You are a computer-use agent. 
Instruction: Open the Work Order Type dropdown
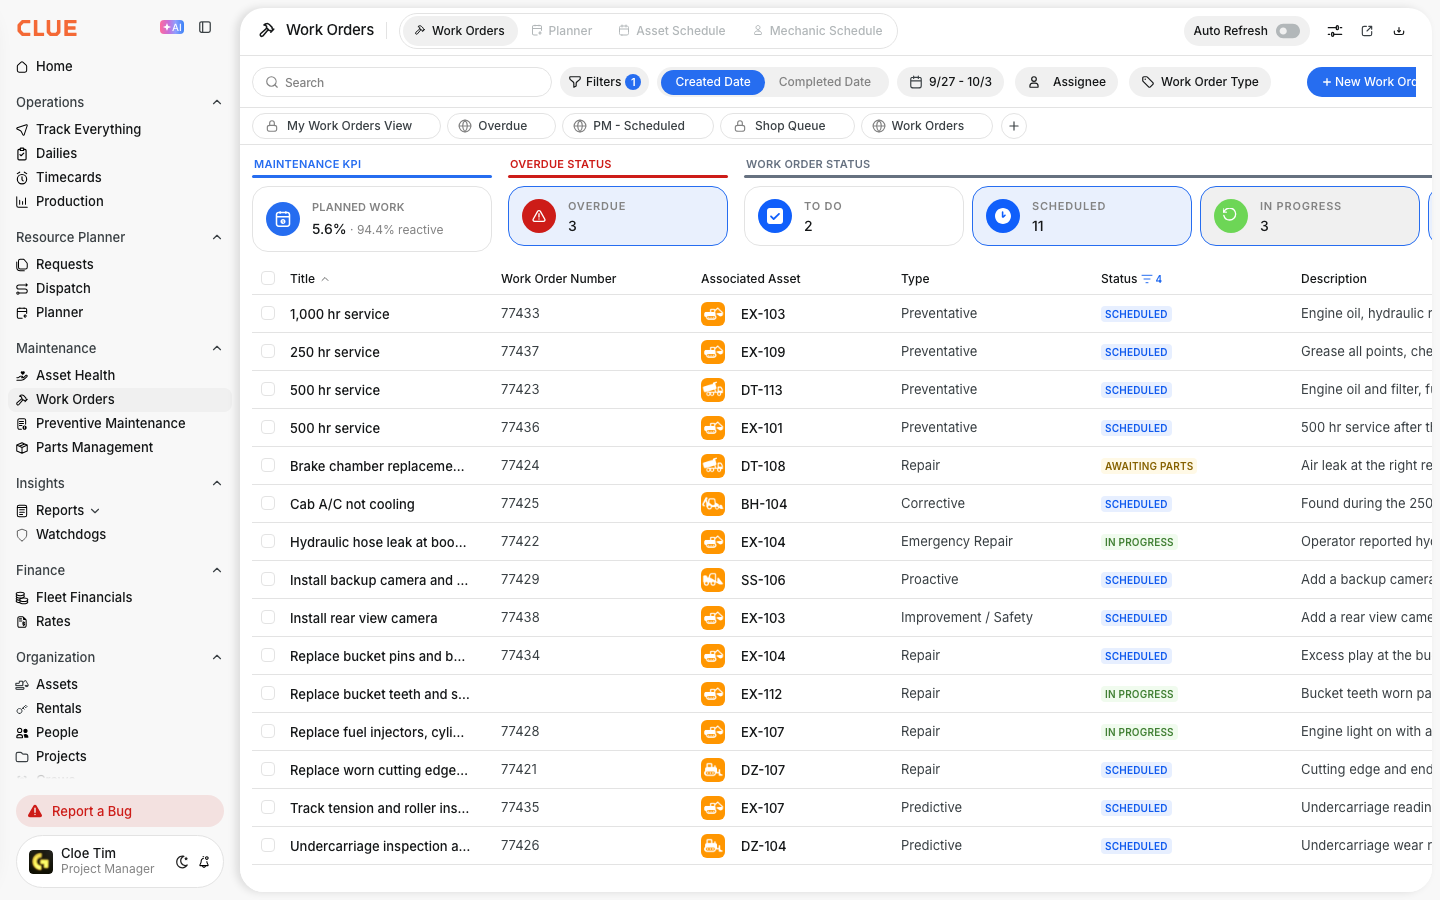click(1200, 82)
